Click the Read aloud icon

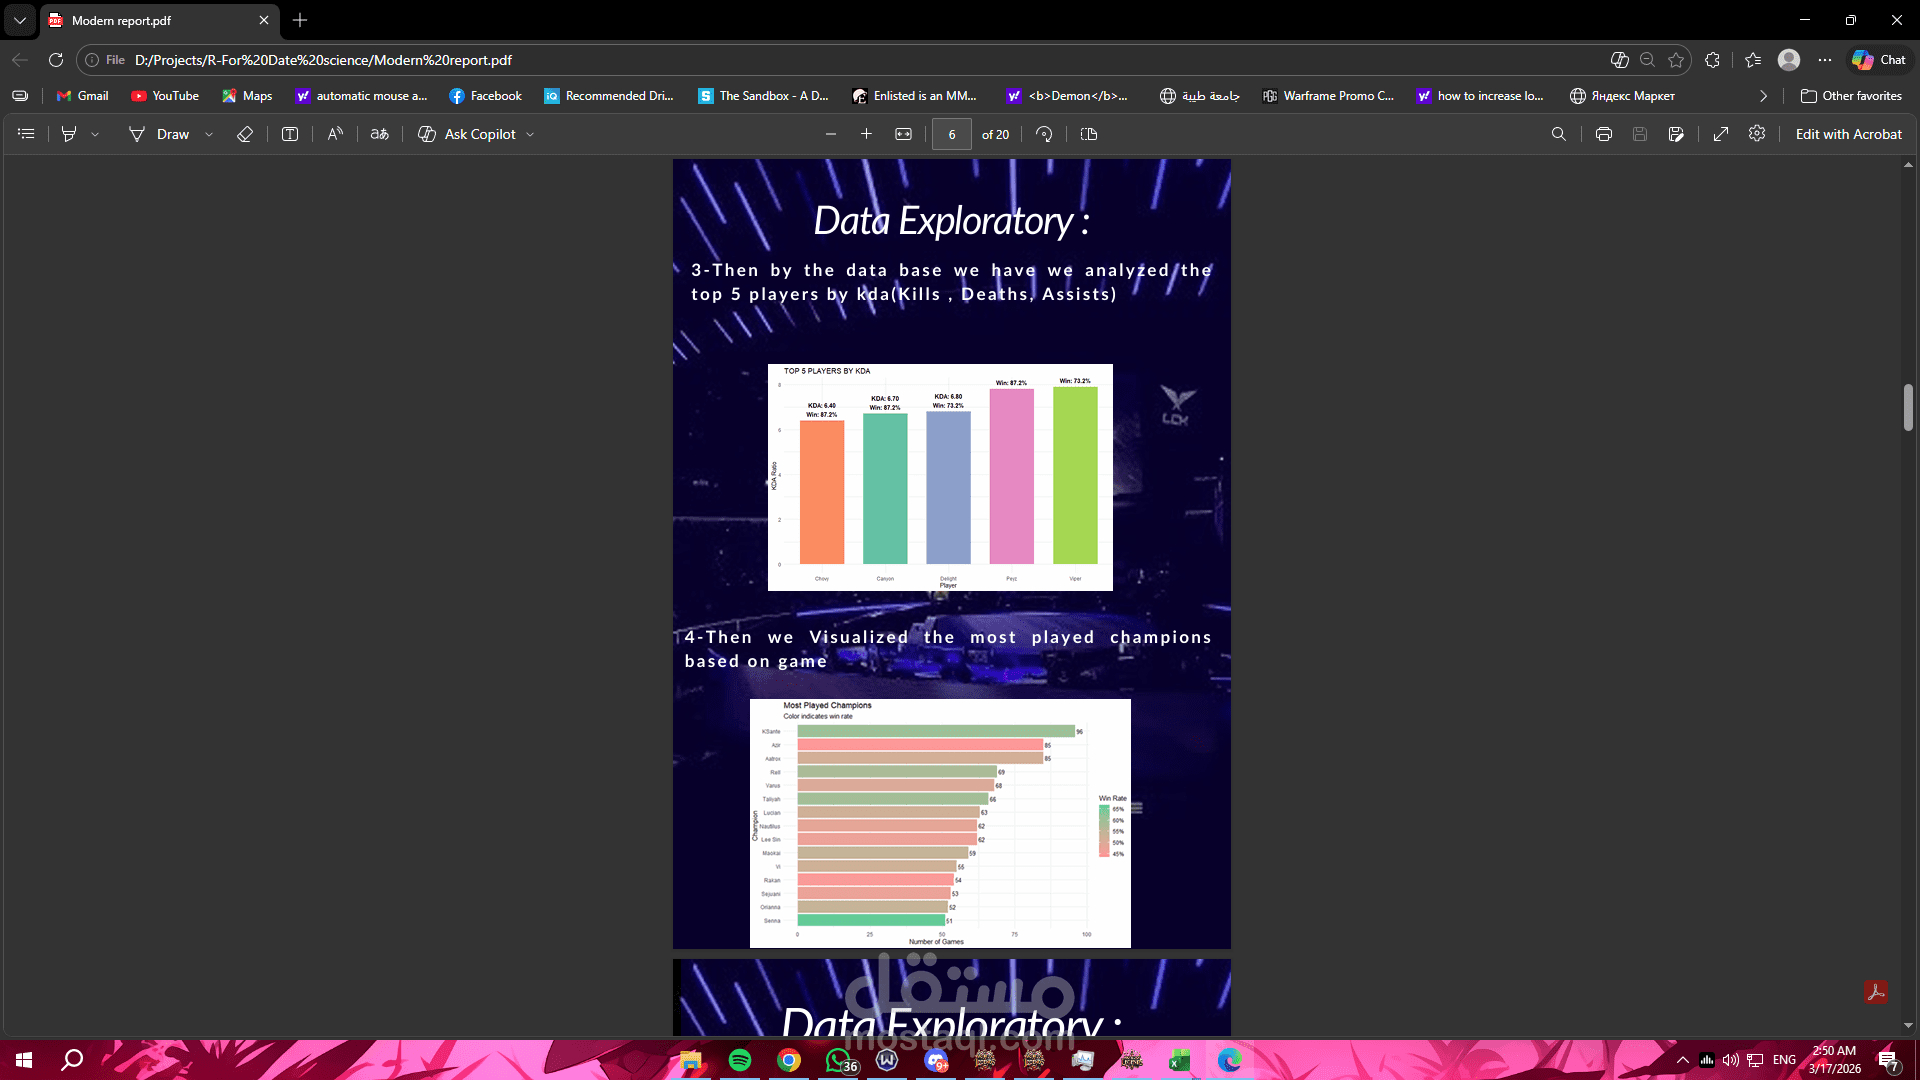pos(335,134)
